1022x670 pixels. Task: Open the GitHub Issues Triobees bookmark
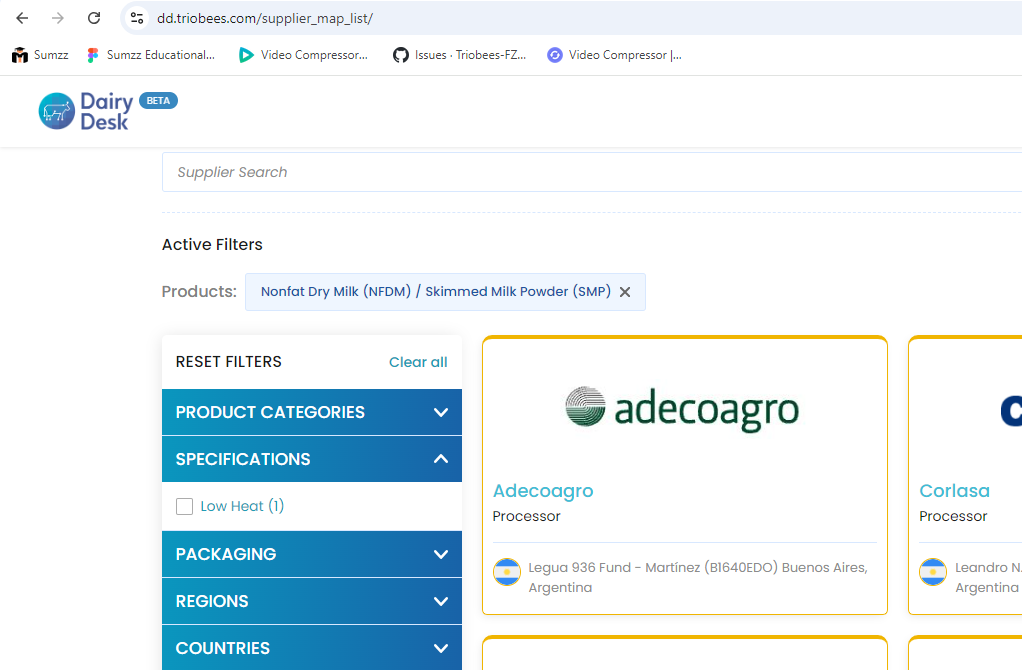[459, 55]
